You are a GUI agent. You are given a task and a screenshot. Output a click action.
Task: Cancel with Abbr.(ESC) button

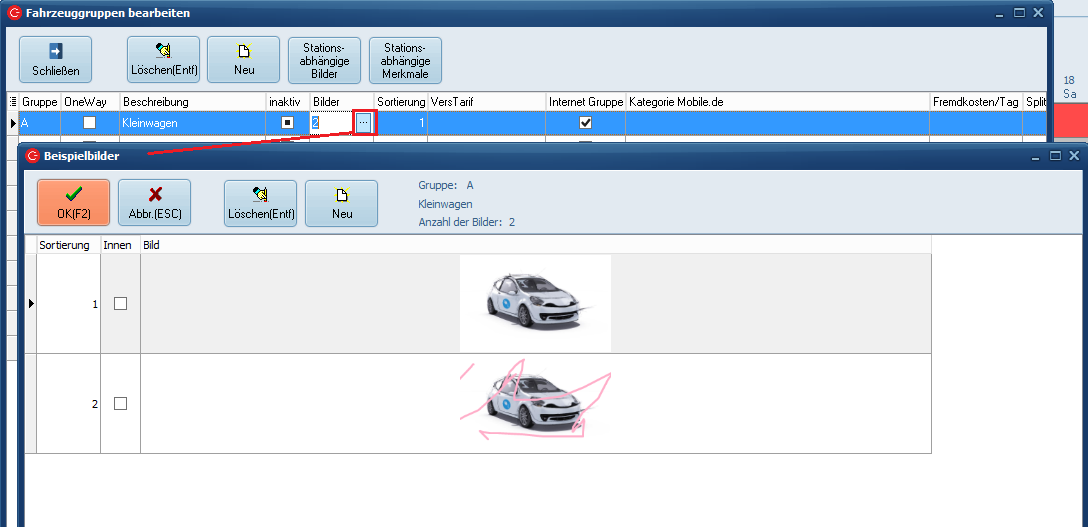154,203
